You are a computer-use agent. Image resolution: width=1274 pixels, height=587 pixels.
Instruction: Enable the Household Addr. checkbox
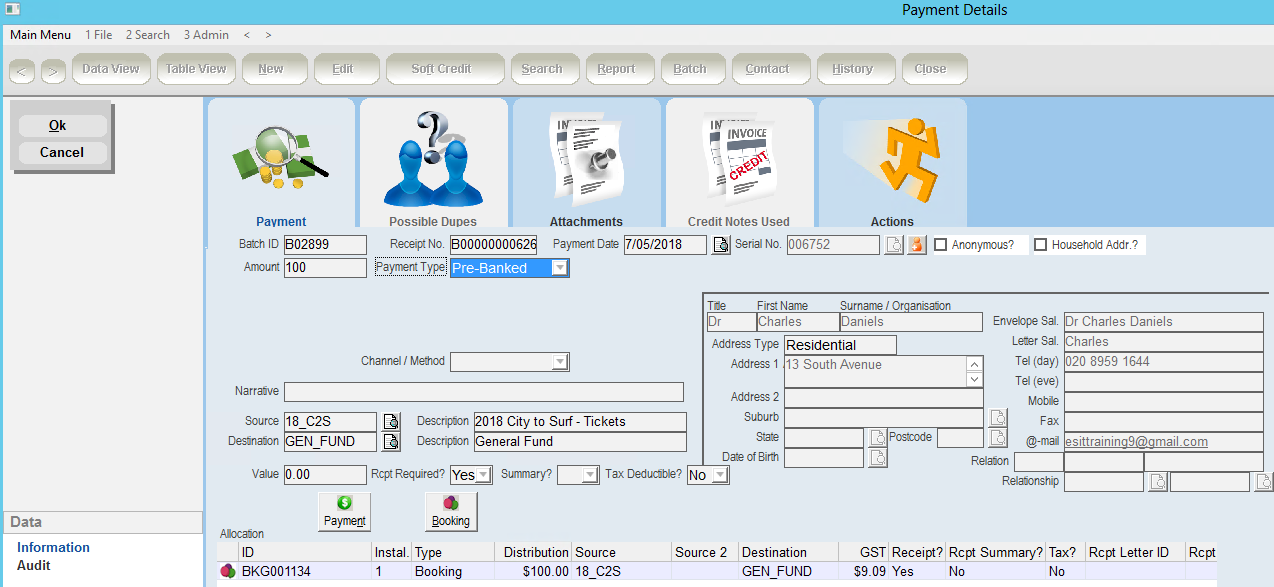point(1041,245)
